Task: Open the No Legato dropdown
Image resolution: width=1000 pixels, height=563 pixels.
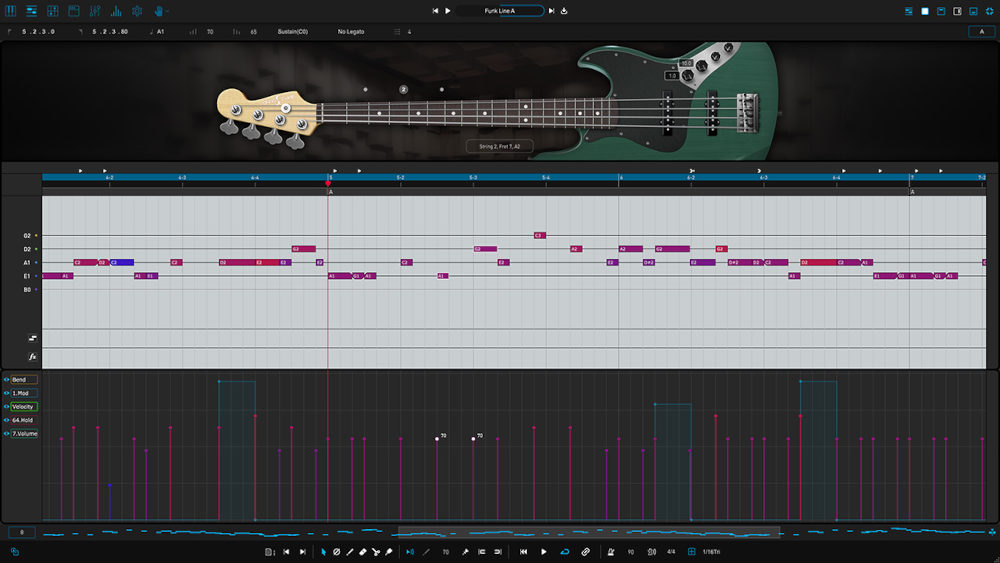Action: (351, 32)
